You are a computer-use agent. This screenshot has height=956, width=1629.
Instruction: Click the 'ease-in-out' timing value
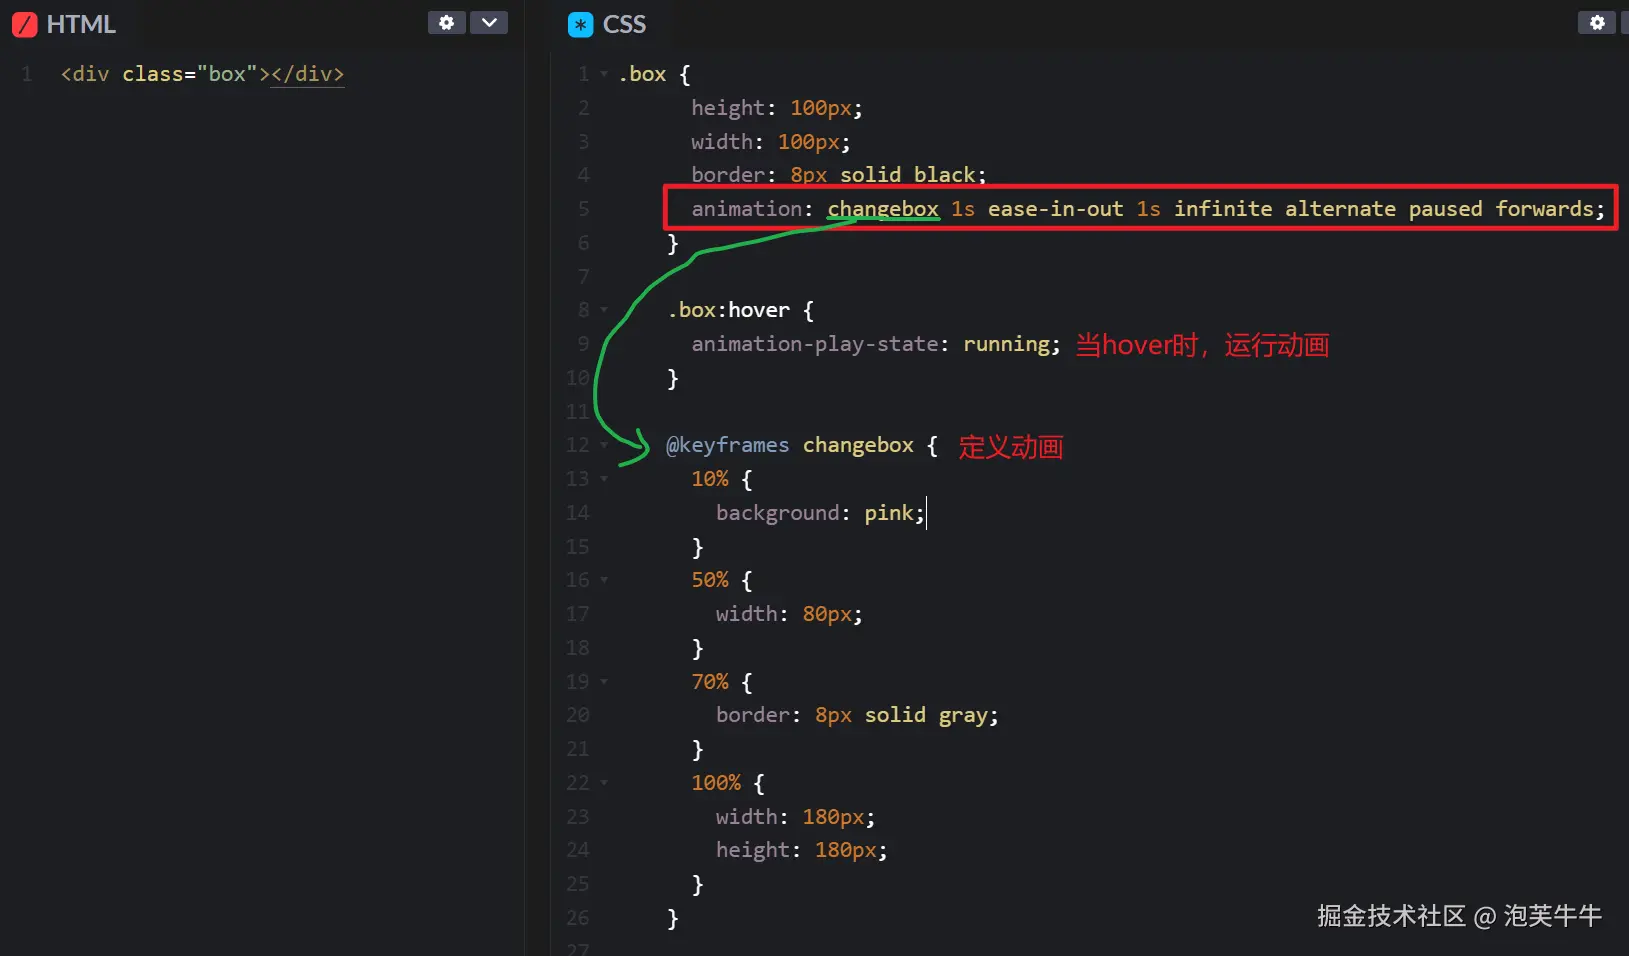coord(1056,209)
